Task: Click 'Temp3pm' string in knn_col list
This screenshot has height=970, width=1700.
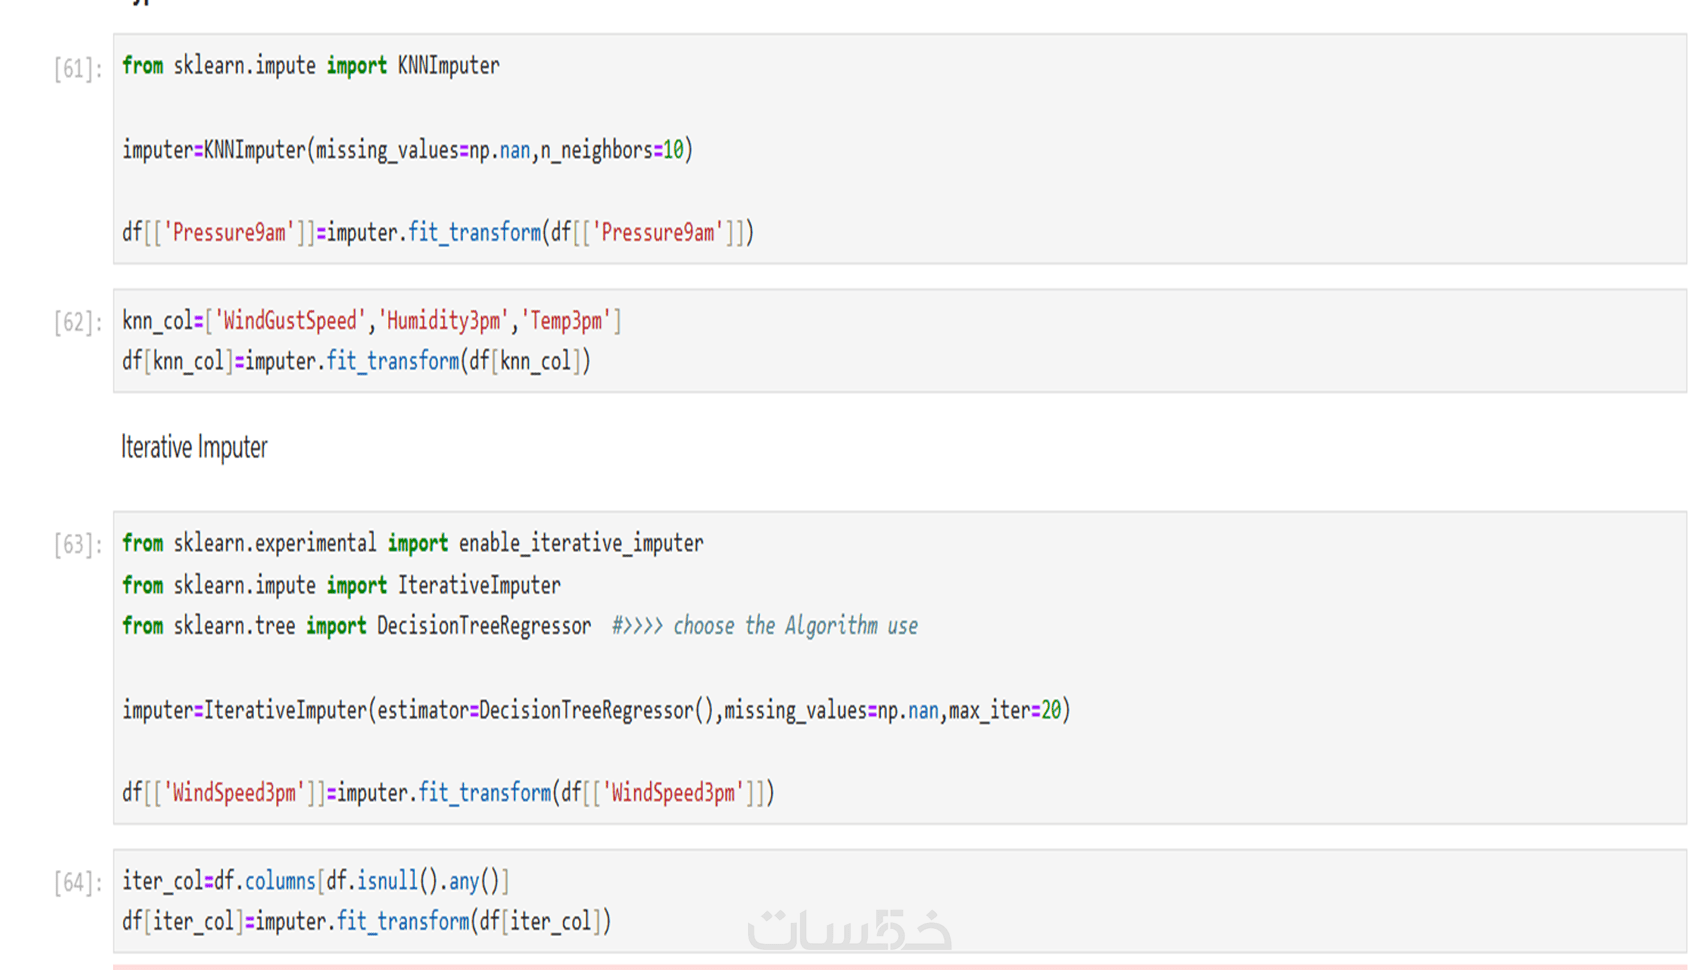Action: [566, 321]
